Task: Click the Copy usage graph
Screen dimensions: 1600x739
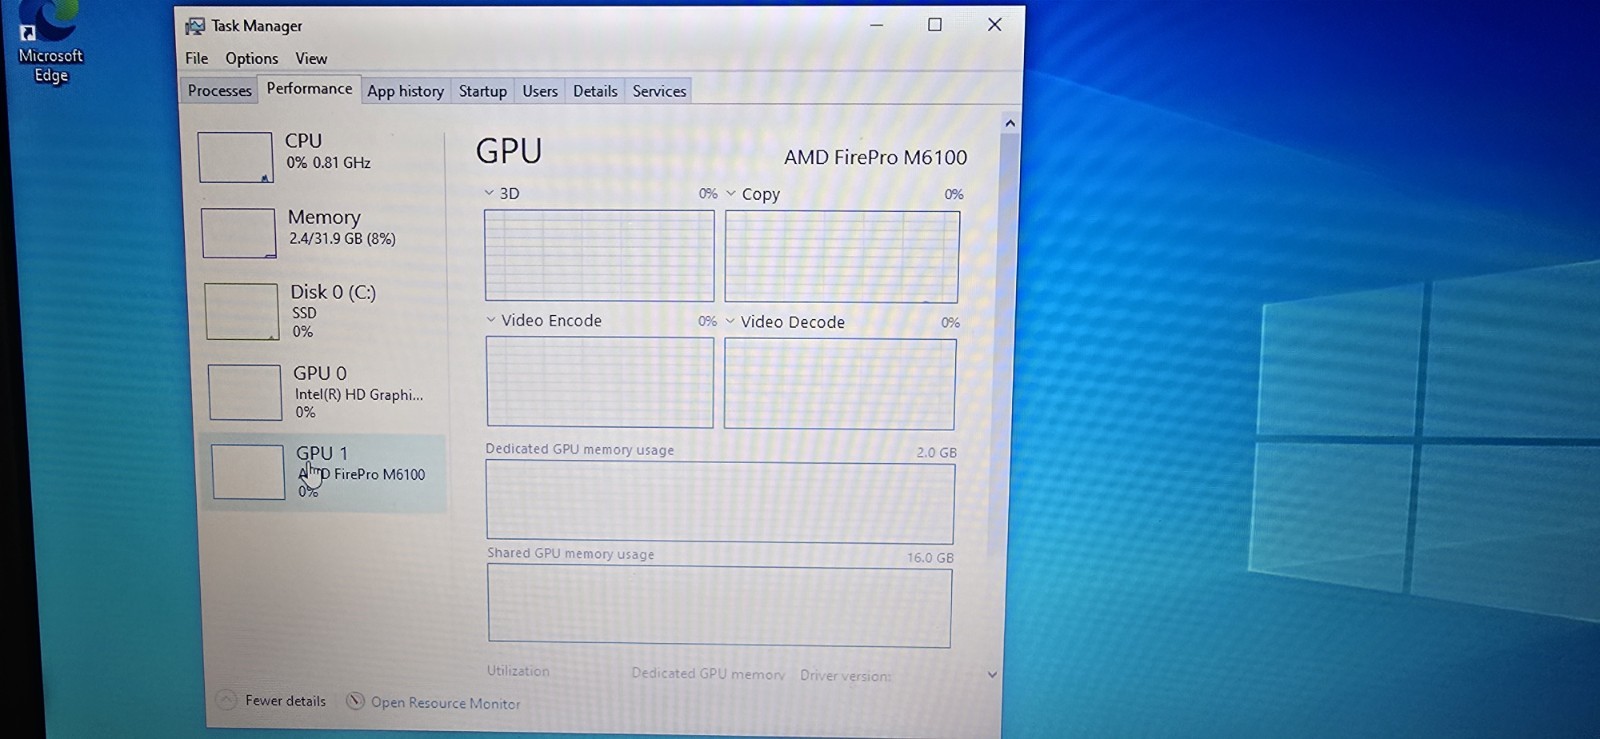Action: pyautogui.click(x=842, y=257)
